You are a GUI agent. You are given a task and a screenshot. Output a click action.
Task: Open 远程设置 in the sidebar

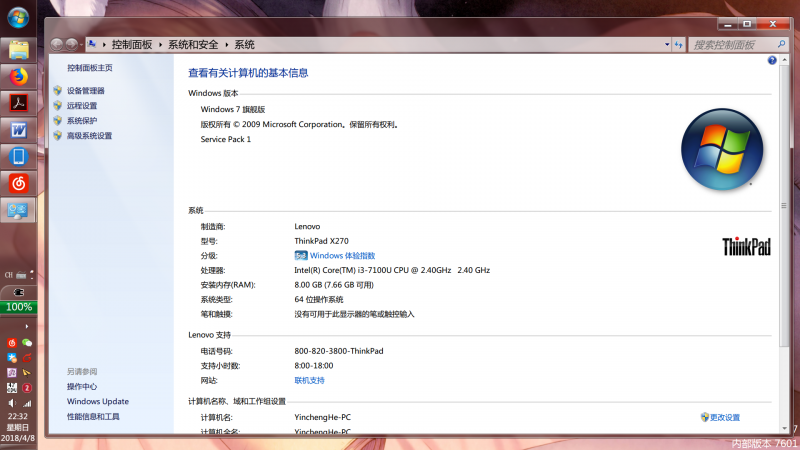point(82,106)
